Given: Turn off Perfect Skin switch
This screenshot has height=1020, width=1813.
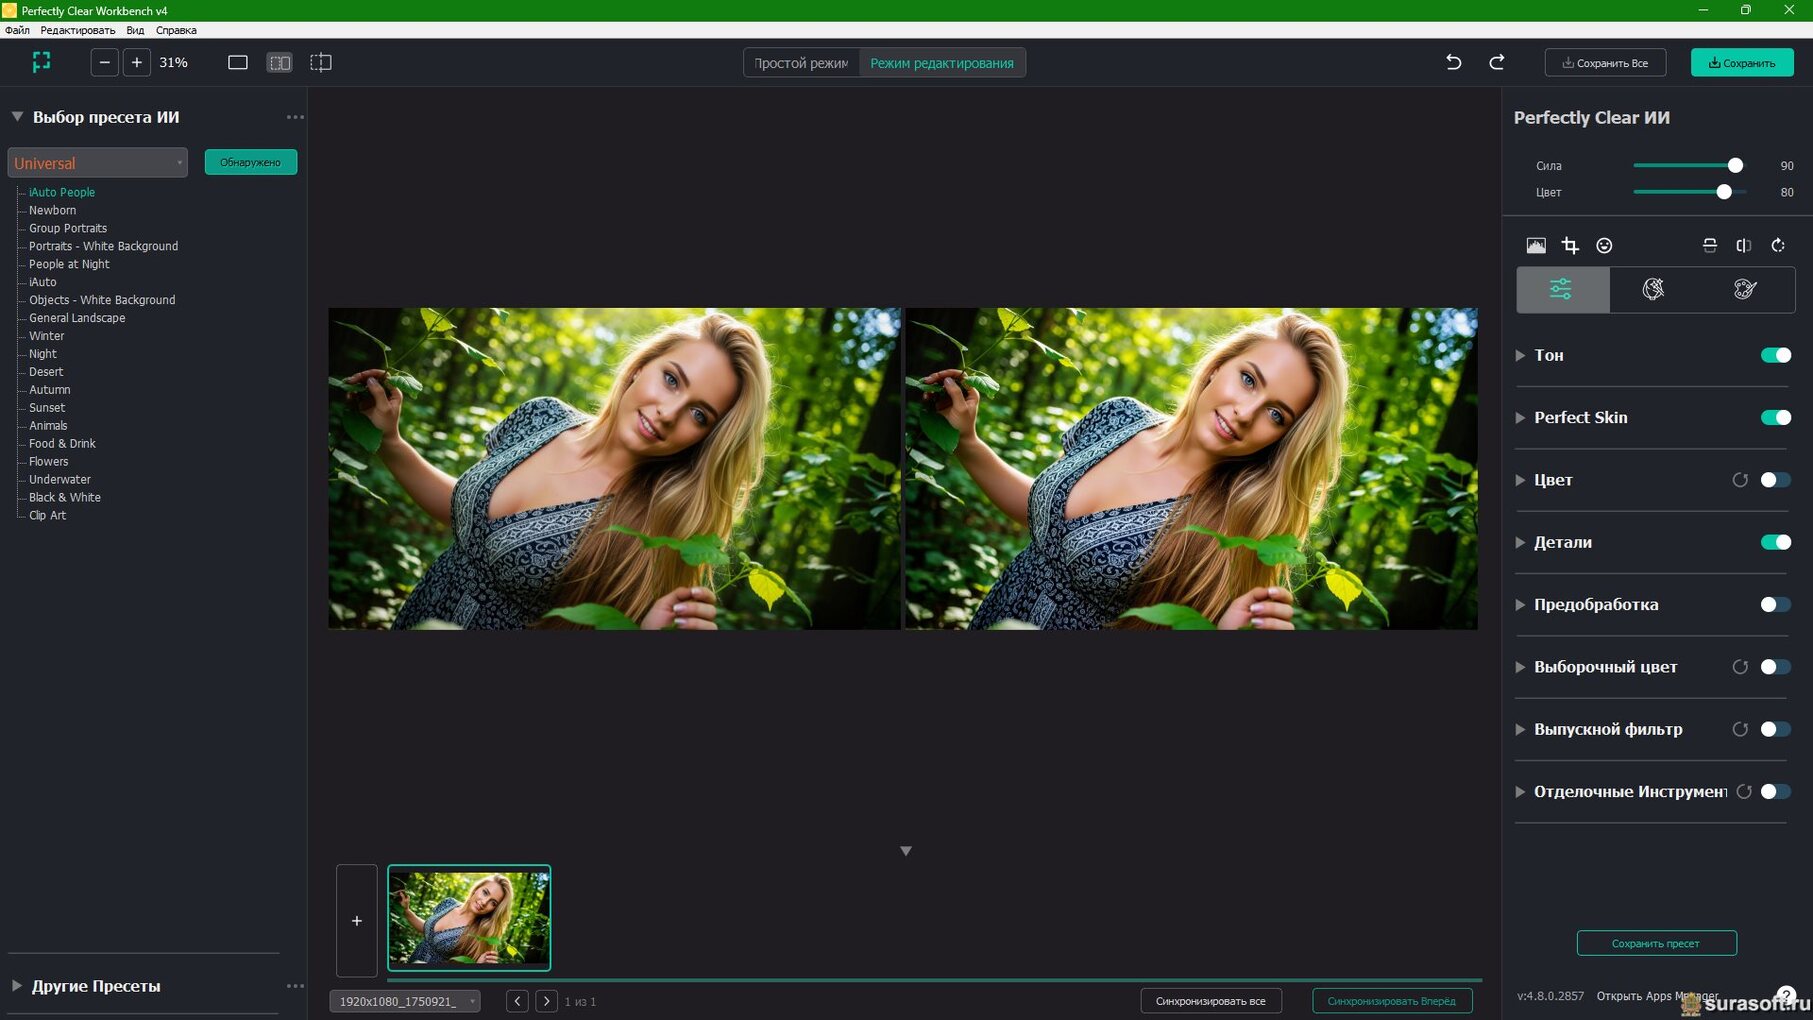Looking at the screenshot, I should (1775, 418).
